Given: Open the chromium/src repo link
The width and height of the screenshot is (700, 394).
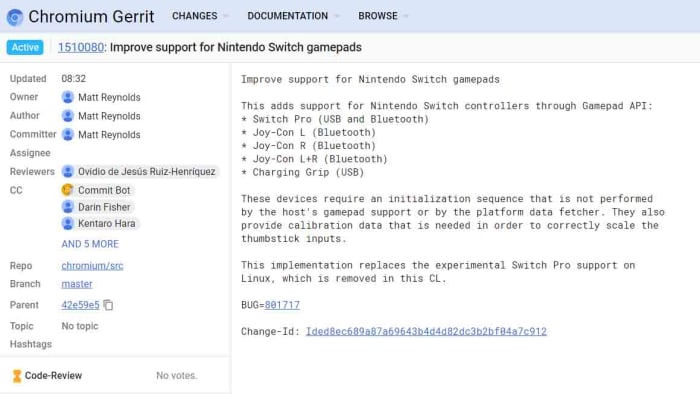Looking at the screenshot, I should pyautogui.click(x=92, y=265).
